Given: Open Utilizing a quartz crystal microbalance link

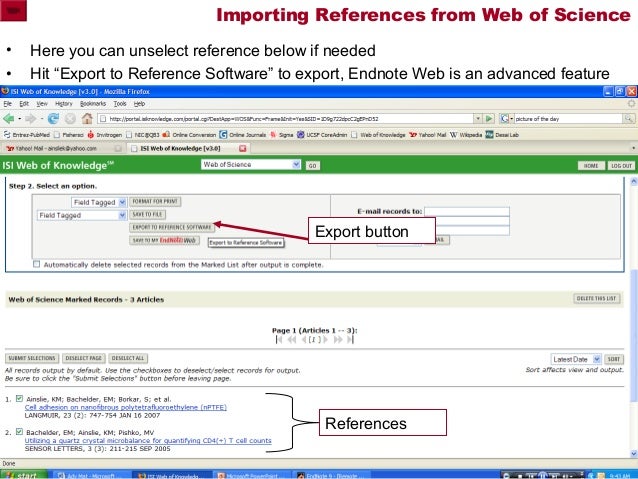Looking at the screenshot, I should click(148, 440).
